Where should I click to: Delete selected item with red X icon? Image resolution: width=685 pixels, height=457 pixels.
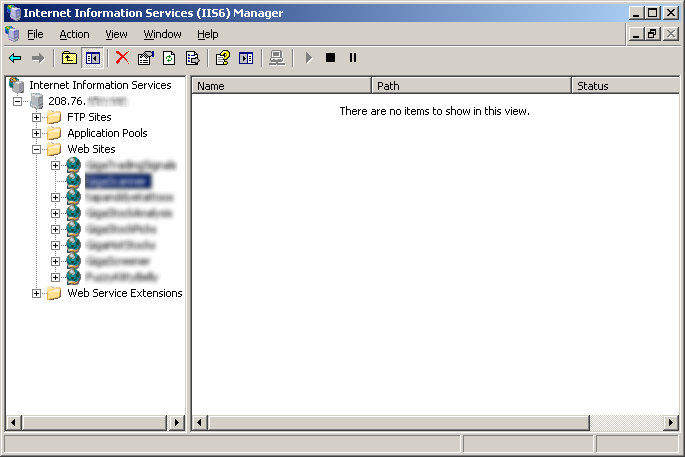click(x=122, y=58)
